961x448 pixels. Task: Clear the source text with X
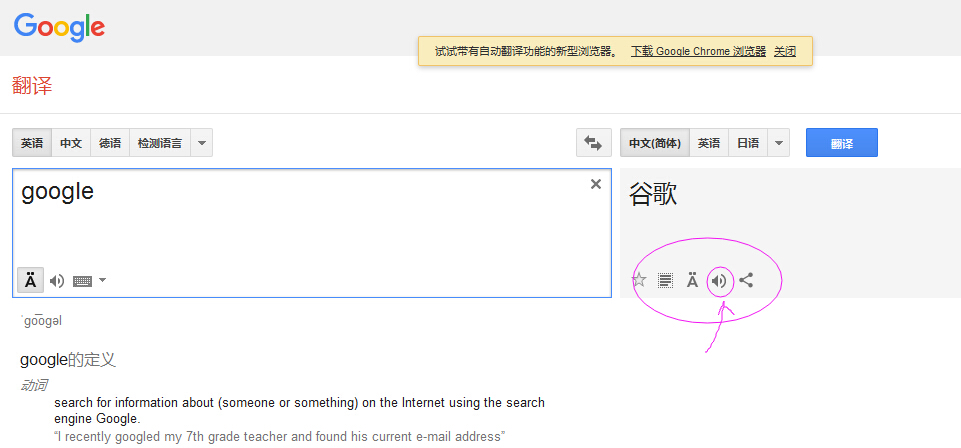pos(596,184)
